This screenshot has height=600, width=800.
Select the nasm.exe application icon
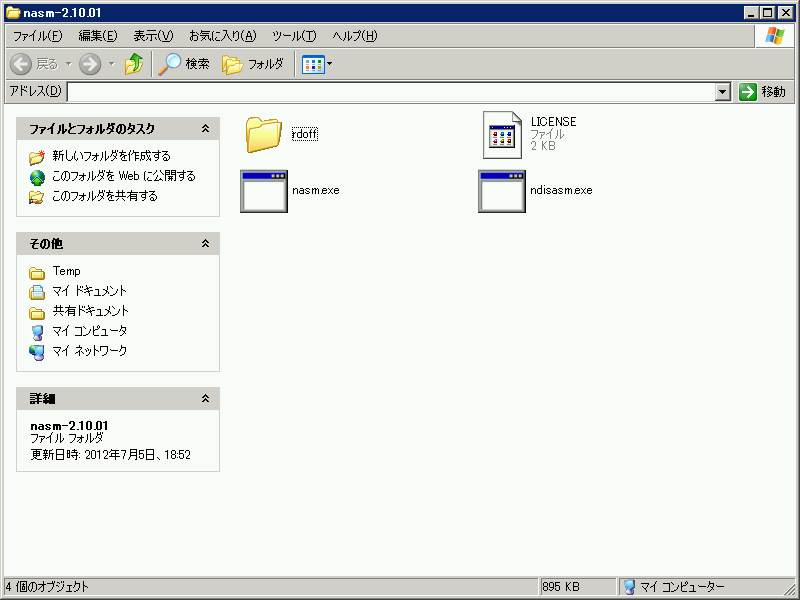click(x=264, y=191)
